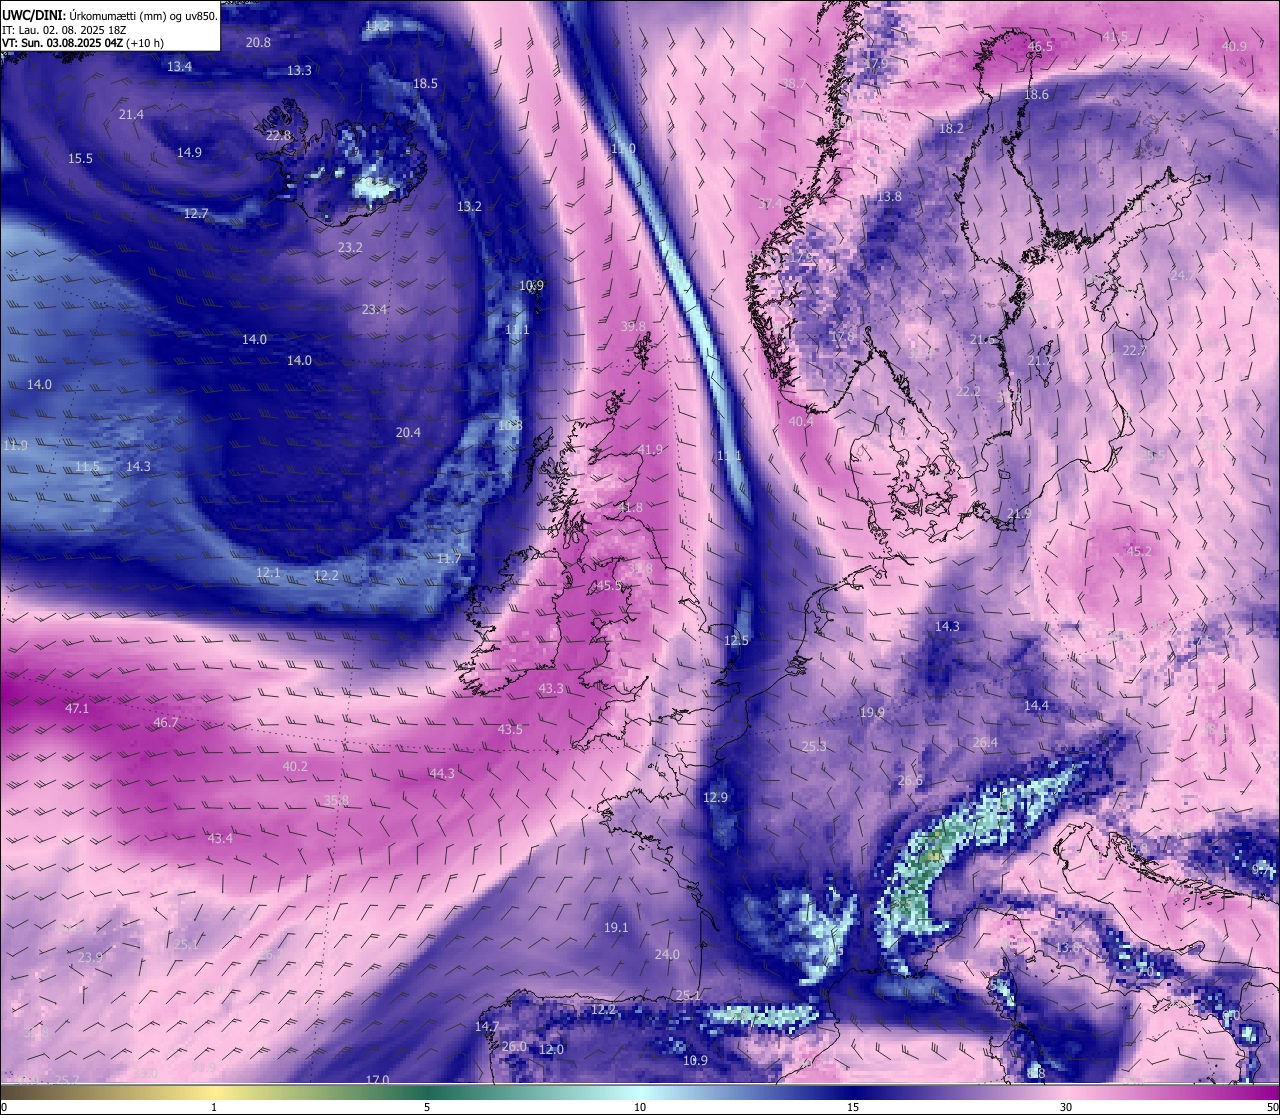Select the 12.9 value label
Viewport: 1280px width, 1115px height.
[x=715, y=797]
